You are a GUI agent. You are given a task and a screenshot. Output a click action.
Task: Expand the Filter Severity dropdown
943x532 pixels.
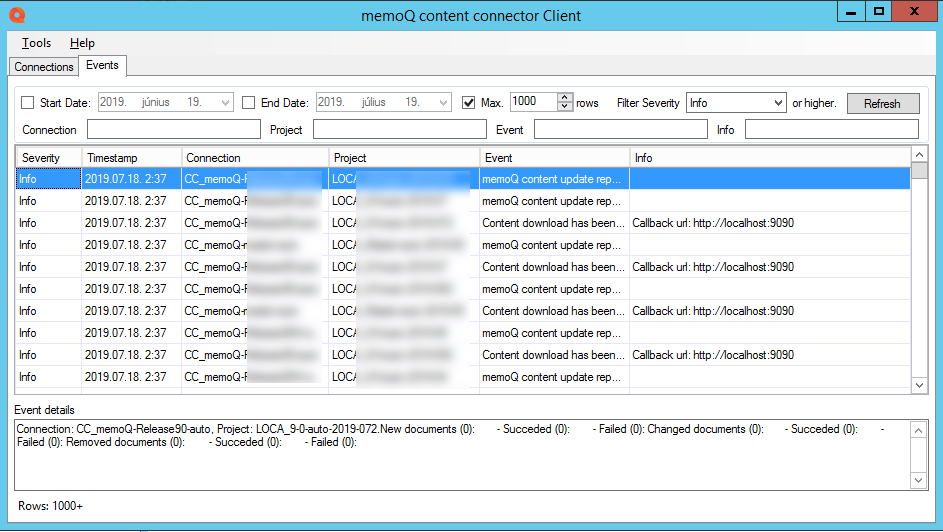click(778, 103)
